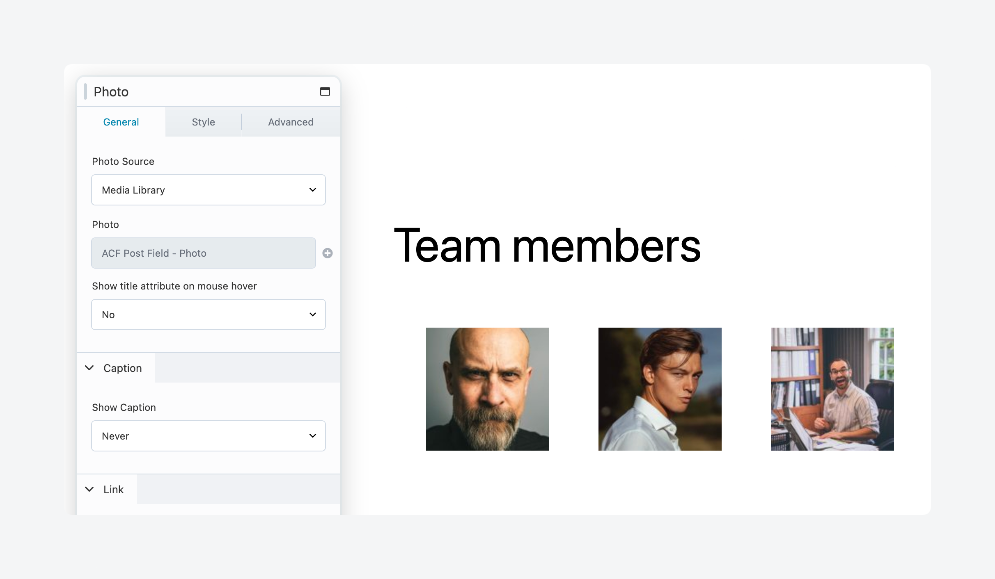The height and width of the screenshot is (579, 995).
Task: Open the Style tab
Action: pyautogui.click(x=203, y=122)
